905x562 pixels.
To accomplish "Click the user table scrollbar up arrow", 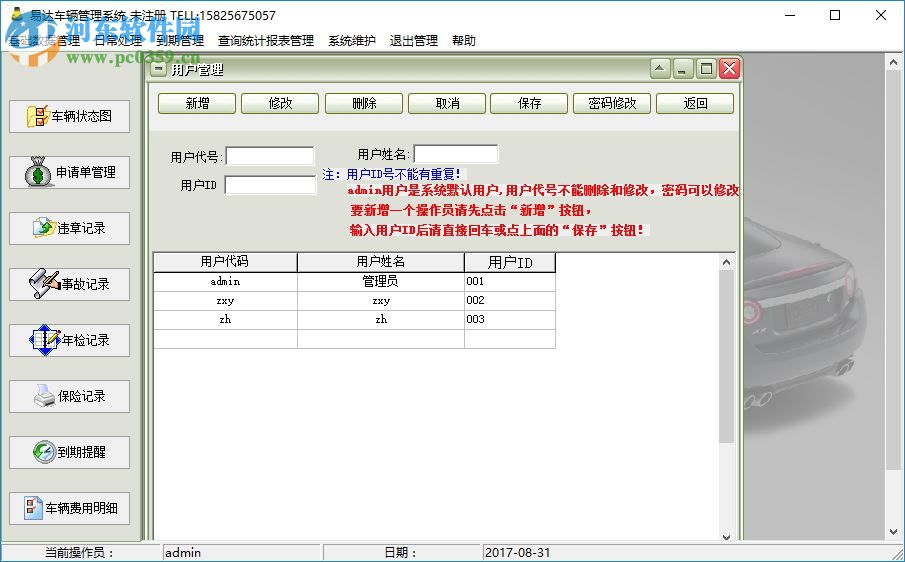I will pos(727,262).
